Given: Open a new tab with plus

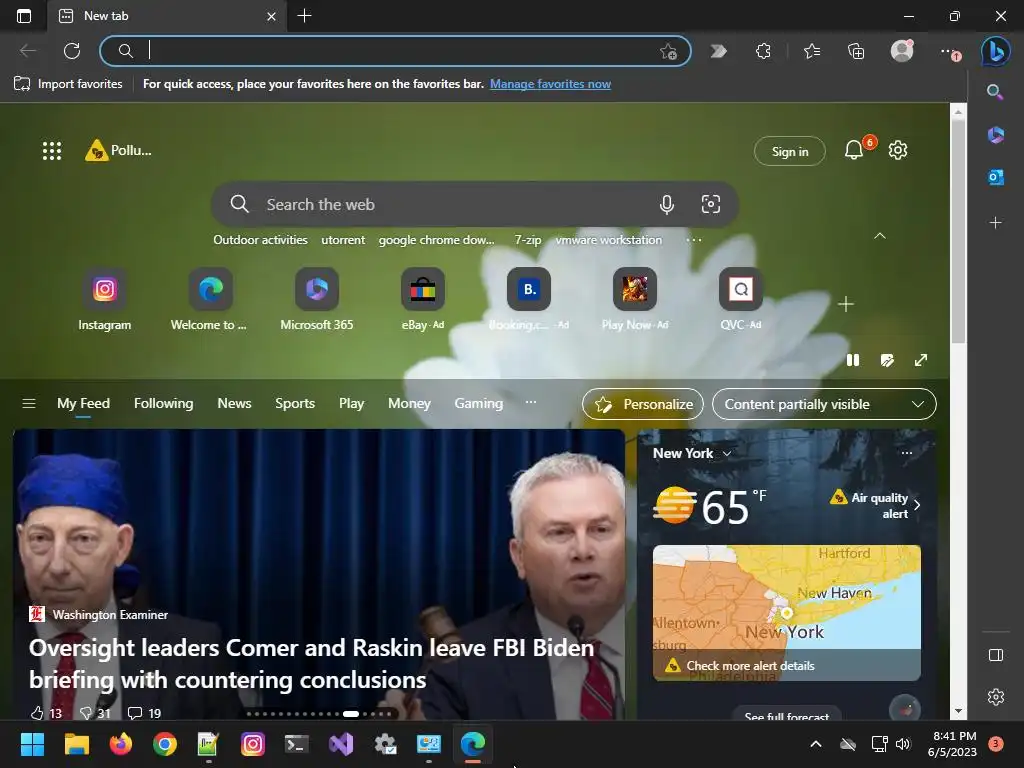Looking at the screenshot, I should click(304, 16).
